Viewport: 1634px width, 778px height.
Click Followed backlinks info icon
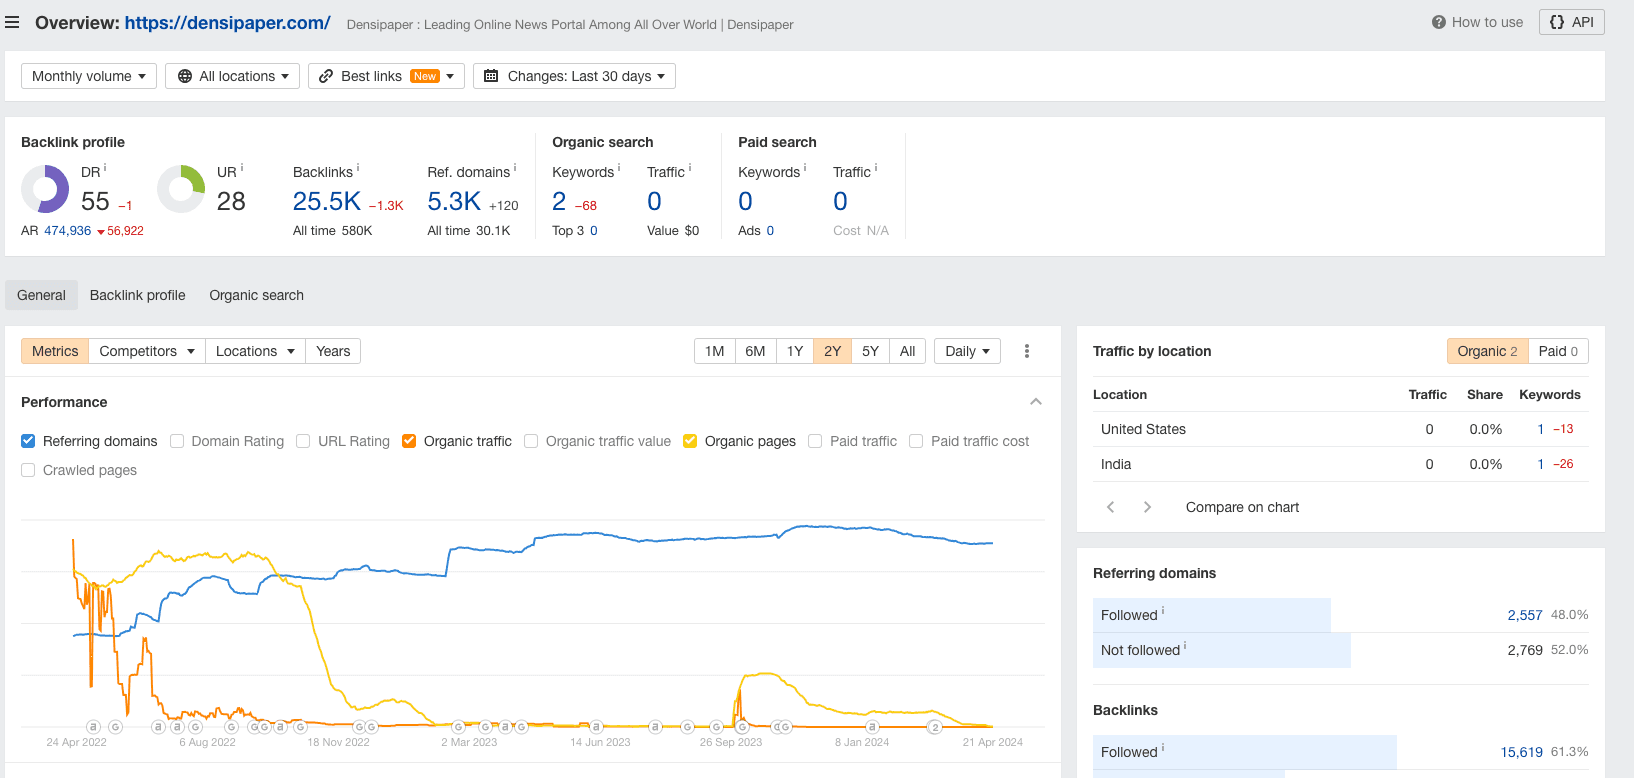tap(1163, 748)
